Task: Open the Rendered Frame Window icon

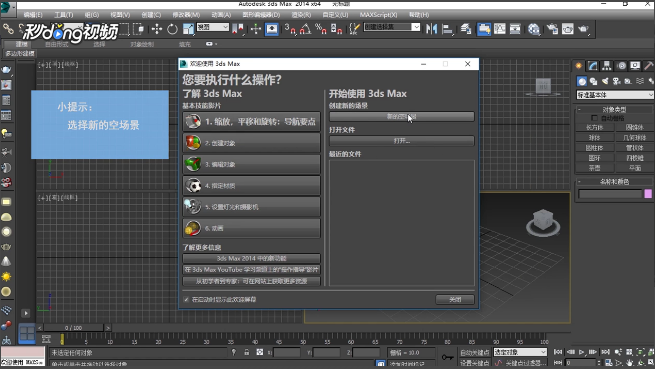Action: tap(568, 29)
